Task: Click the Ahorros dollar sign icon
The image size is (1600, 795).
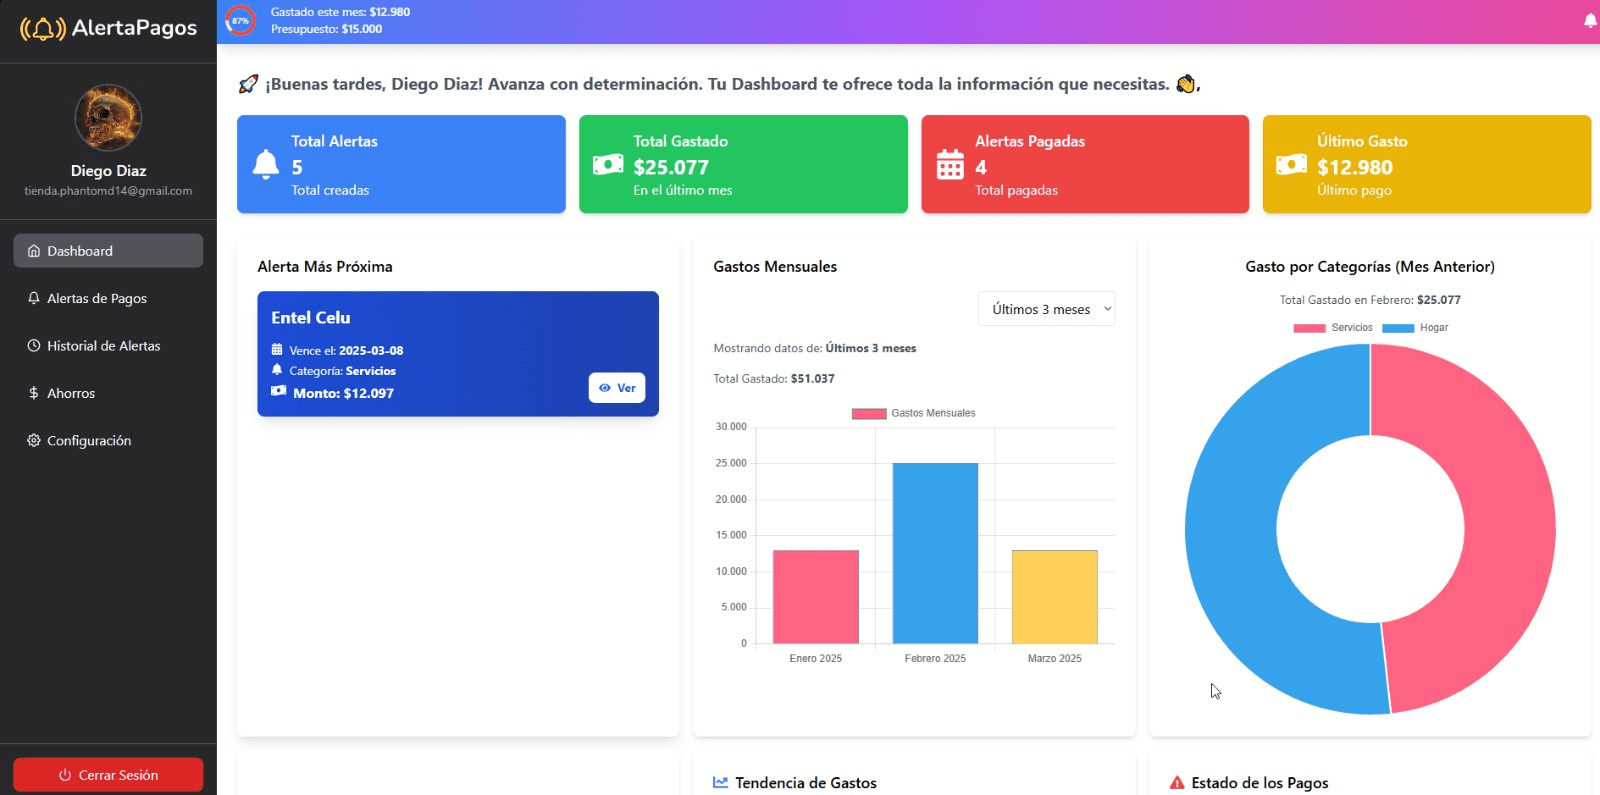Action: [34, 393]
